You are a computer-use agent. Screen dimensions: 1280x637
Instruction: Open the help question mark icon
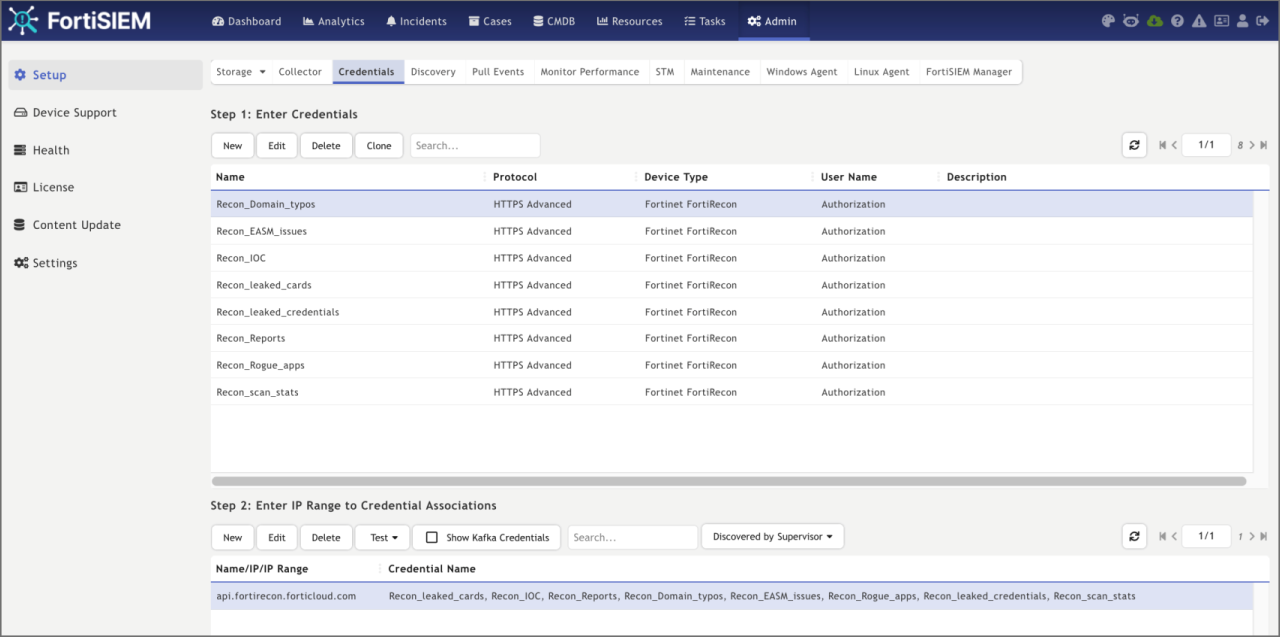click(x=1178, y=21)
